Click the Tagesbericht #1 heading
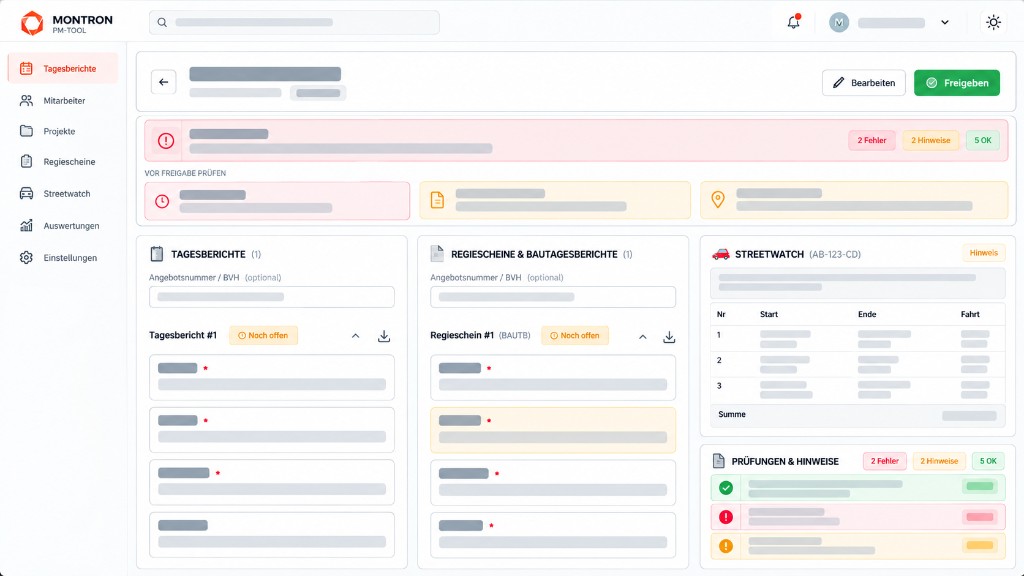The width and height of the screenshot is (1024, 576). 183,335
